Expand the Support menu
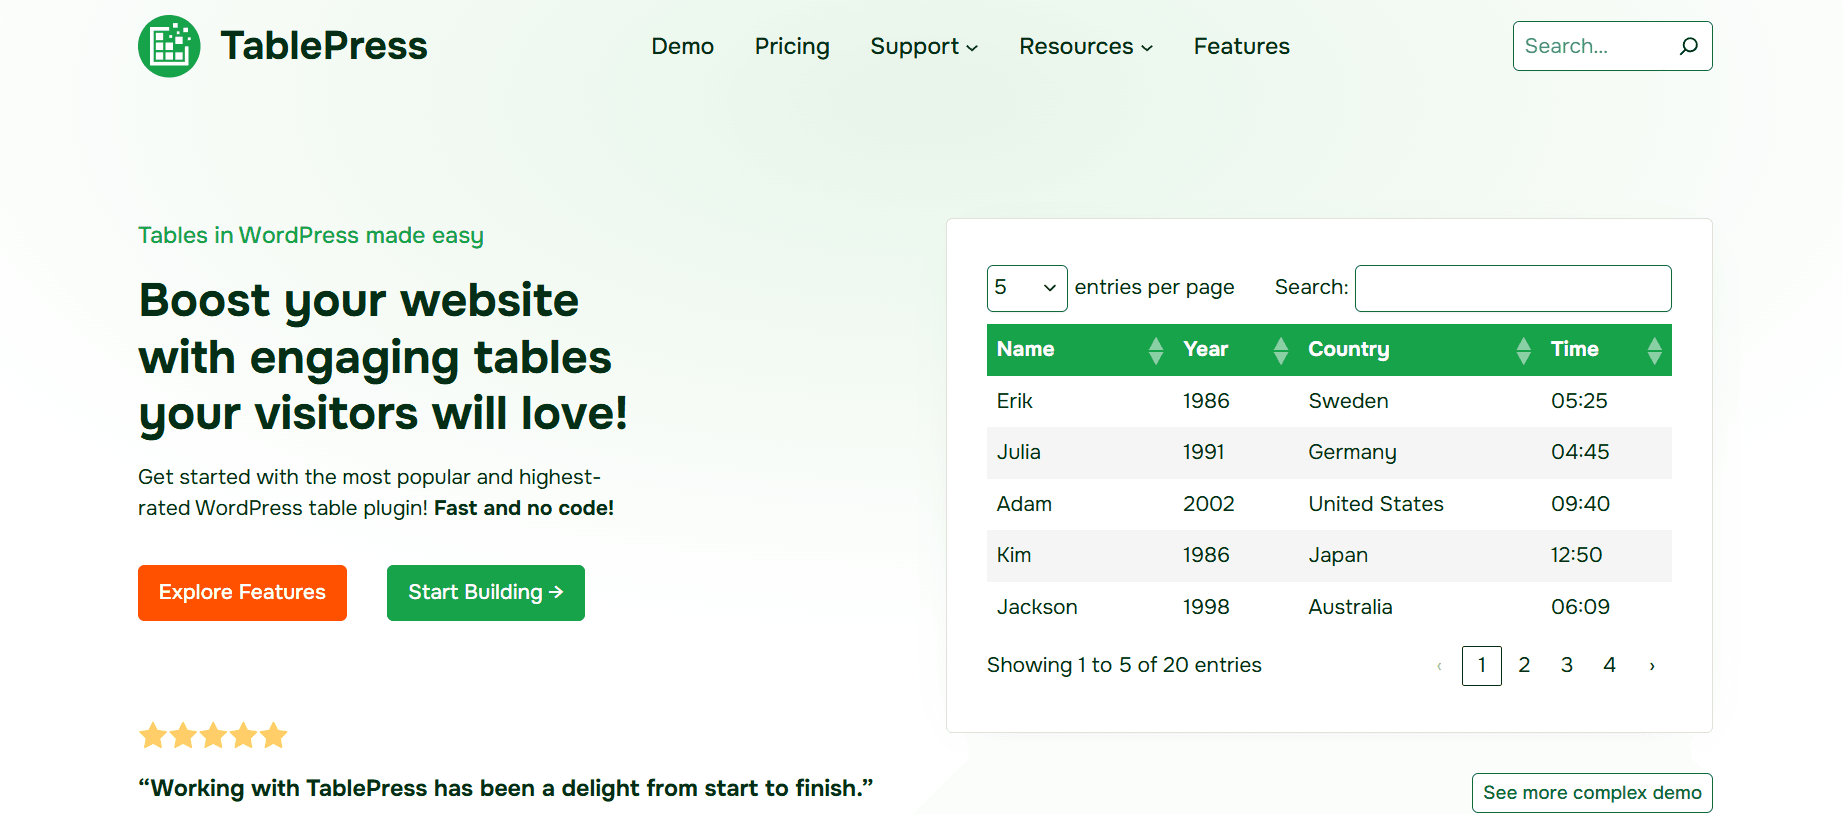The image size is (1843, 814). click(x=924, y=46)
